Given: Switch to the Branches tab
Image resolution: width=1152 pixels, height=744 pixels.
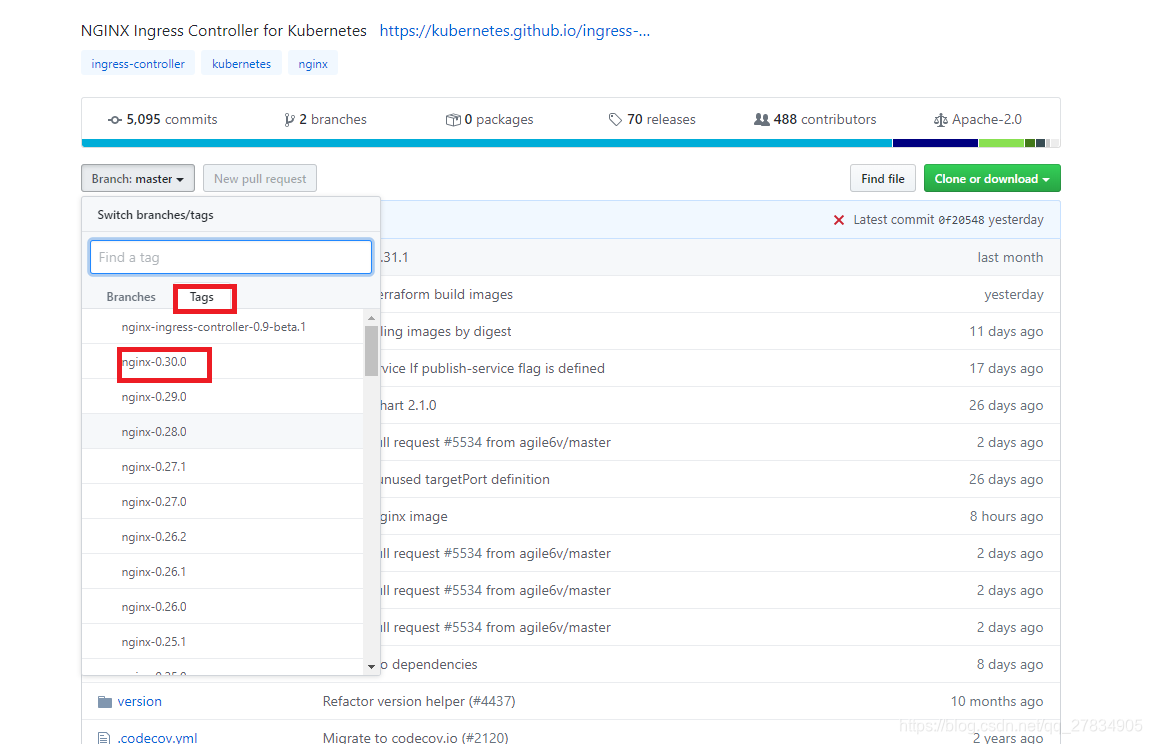Looking at the screenshot, I should pyautogui.click(x=131, y=297).
